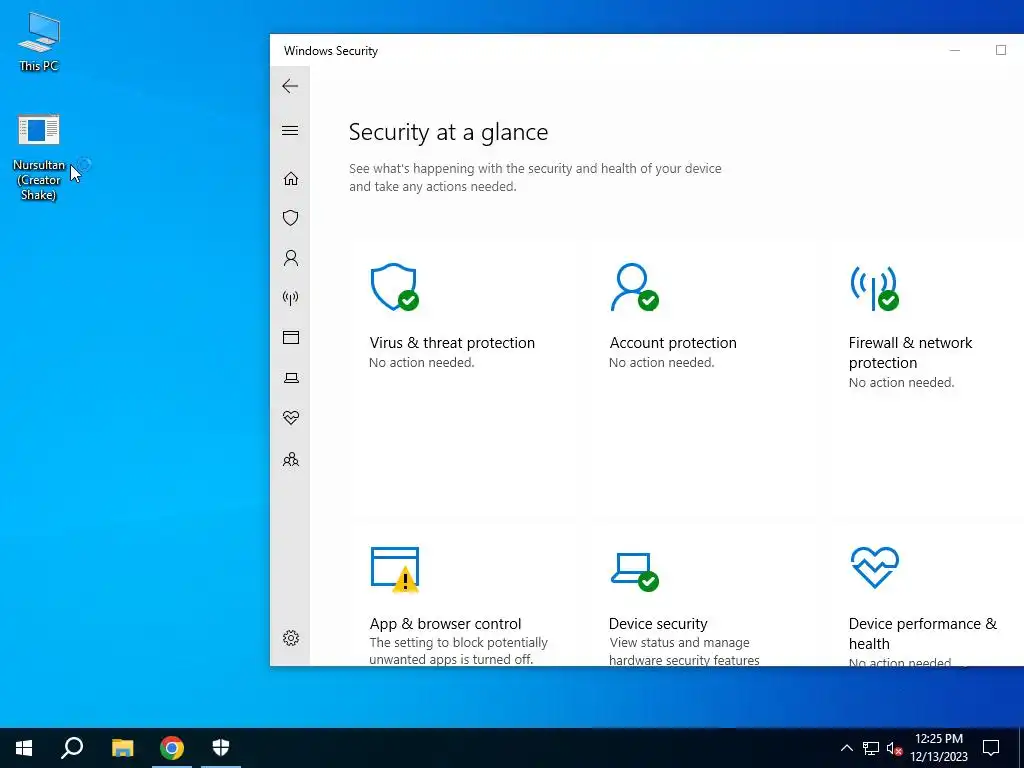Open the Windows Start menu
This screenshot has width=1024, height=768.
tap(24, 748)
